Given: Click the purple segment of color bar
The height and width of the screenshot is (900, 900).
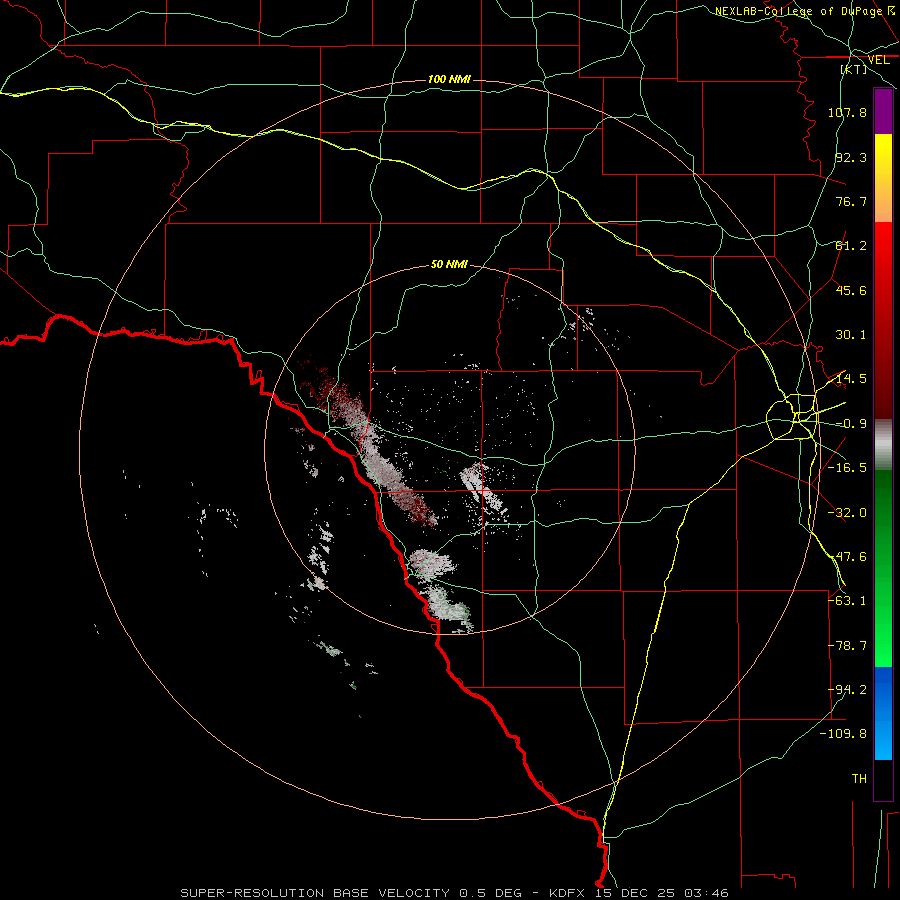Looking at the screenshot, I should point(883,111).
